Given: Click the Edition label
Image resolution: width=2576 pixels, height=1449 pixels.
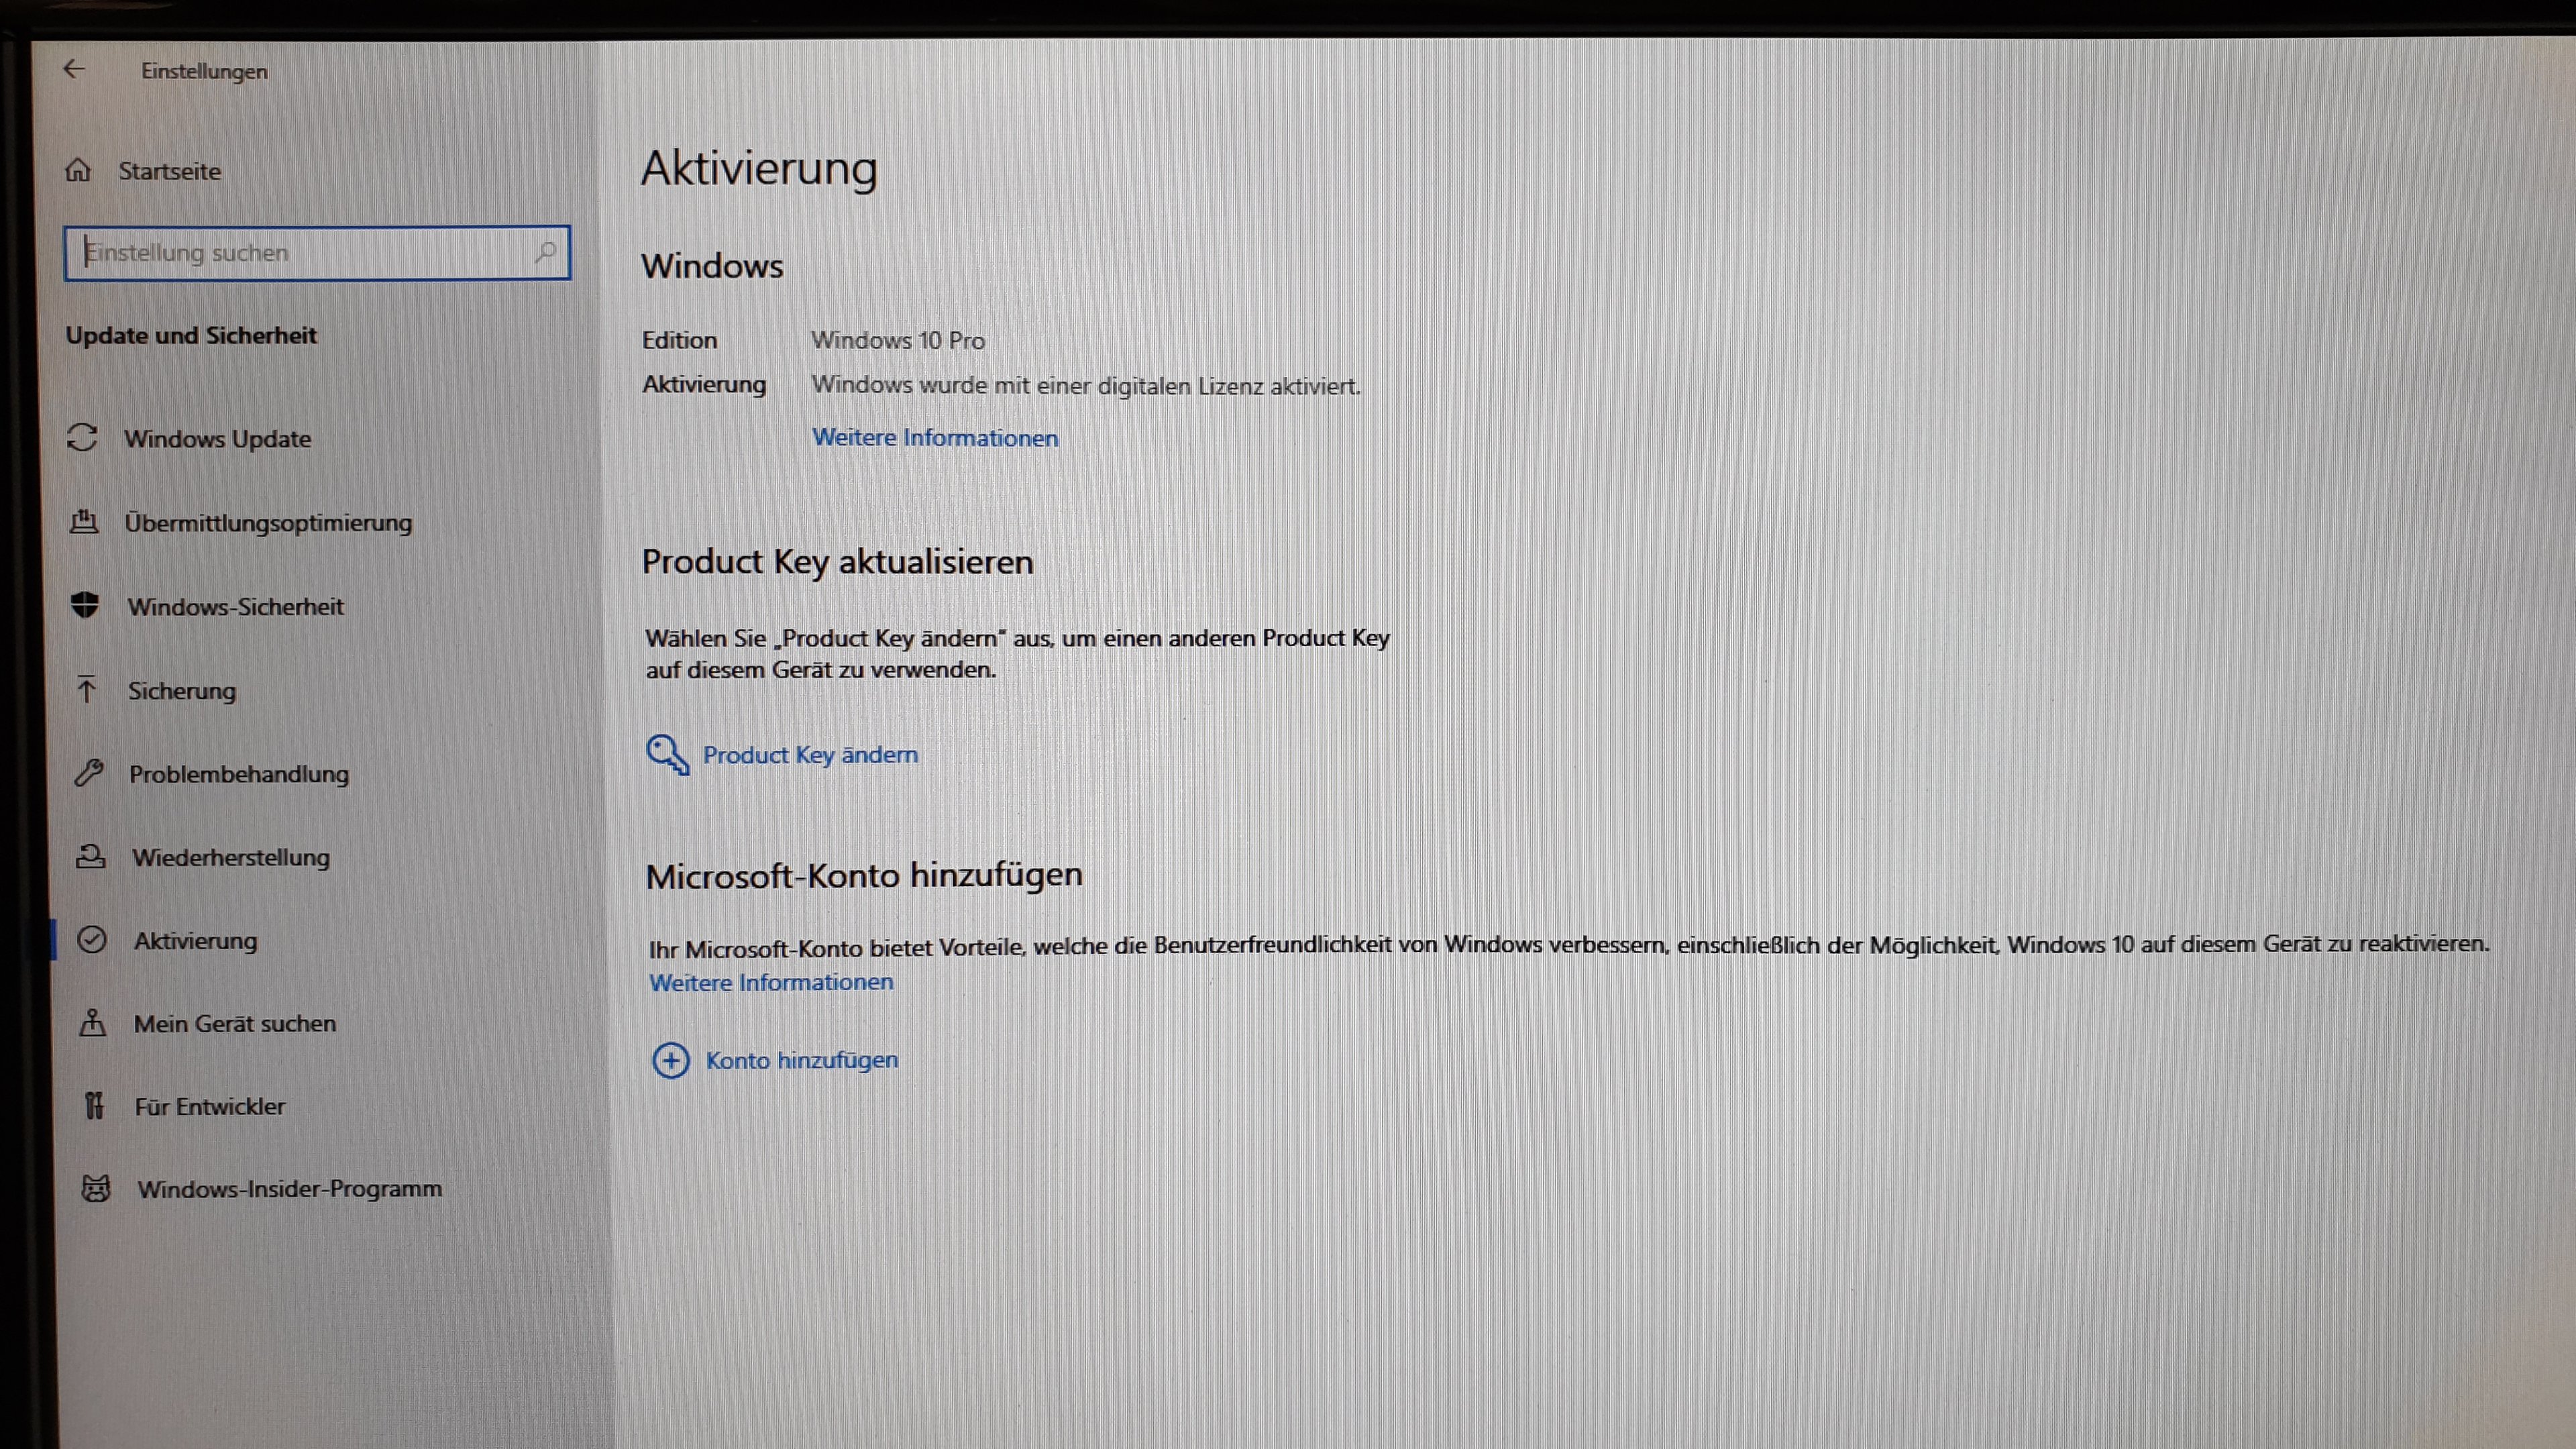Looking at the screenshot, I should 679,340.
